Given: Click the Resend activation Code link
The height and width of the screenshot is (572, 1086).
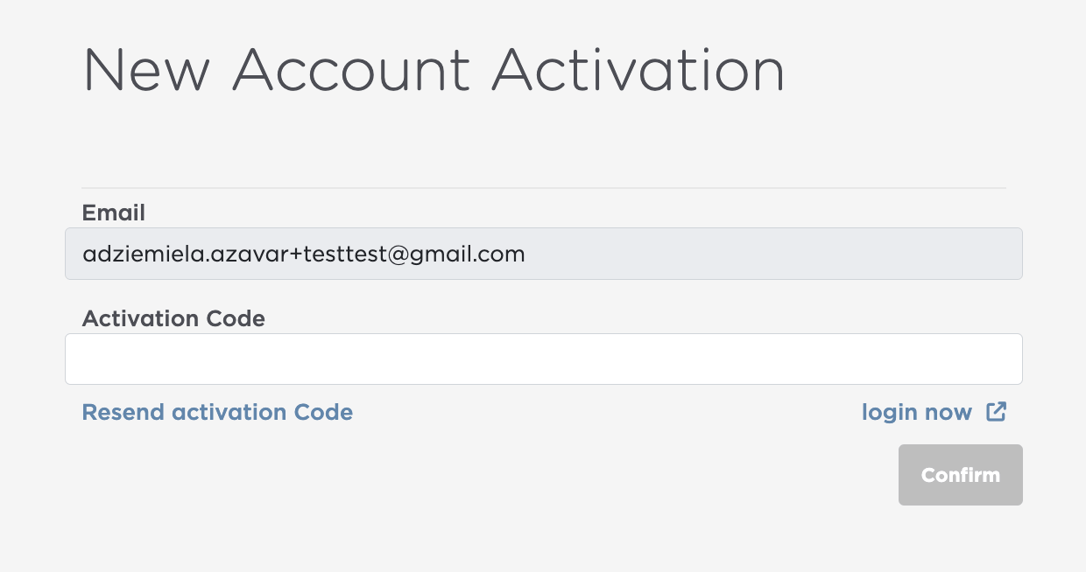Looking at the screenshot, I should click(217, 412).
